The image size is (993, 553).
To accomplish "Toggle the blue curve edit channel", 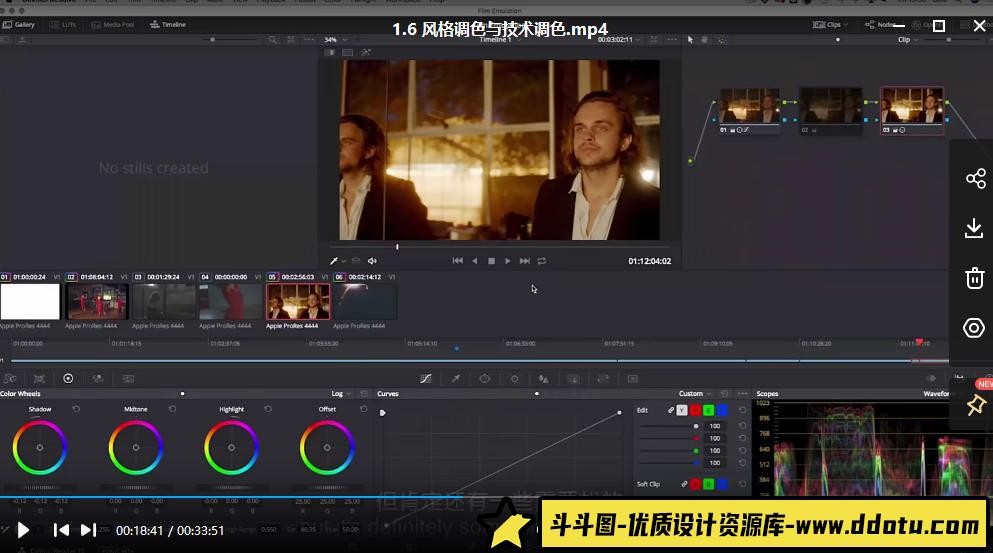I will 721,410.
